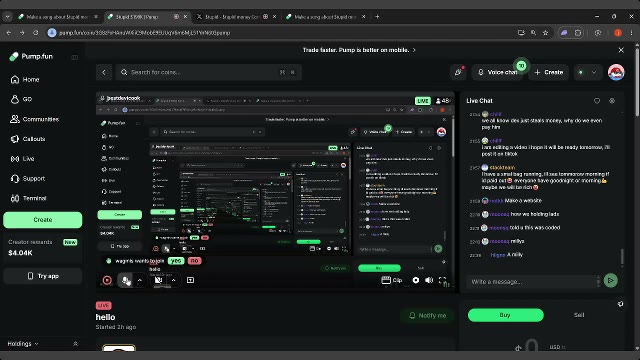The width and height of the screenshot is (640, 360).
Task: Open the browser extensions icon
Action: pos(578,33)
